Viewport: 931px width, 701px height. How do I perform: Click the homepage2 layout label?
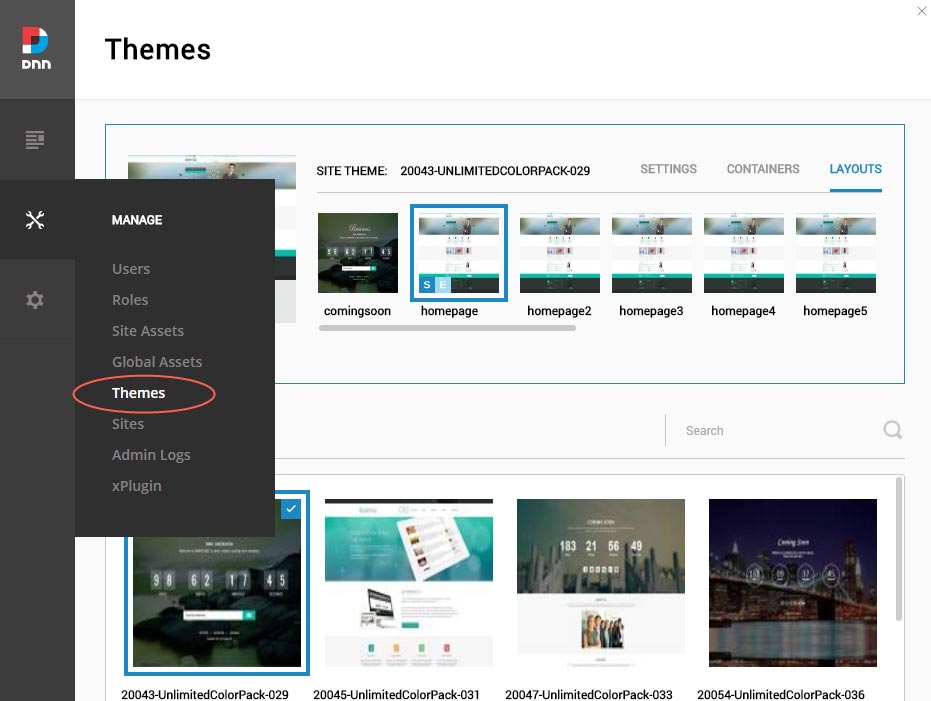coord(559,311)
